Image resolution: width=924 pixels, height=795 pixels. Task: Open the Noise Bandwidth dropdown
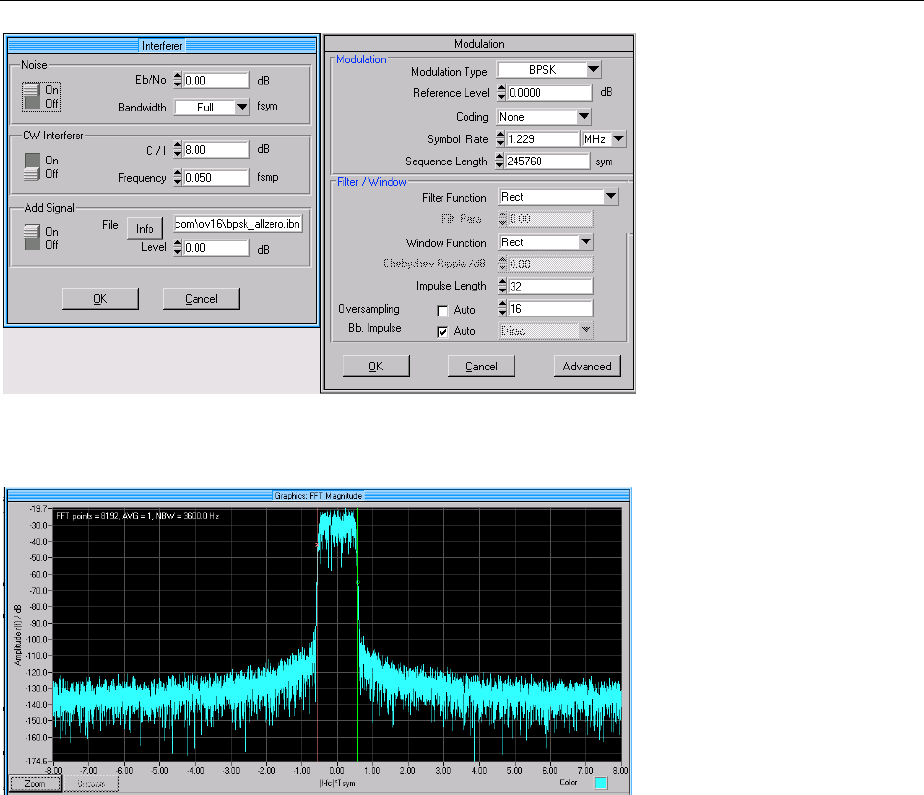[241, 107]
